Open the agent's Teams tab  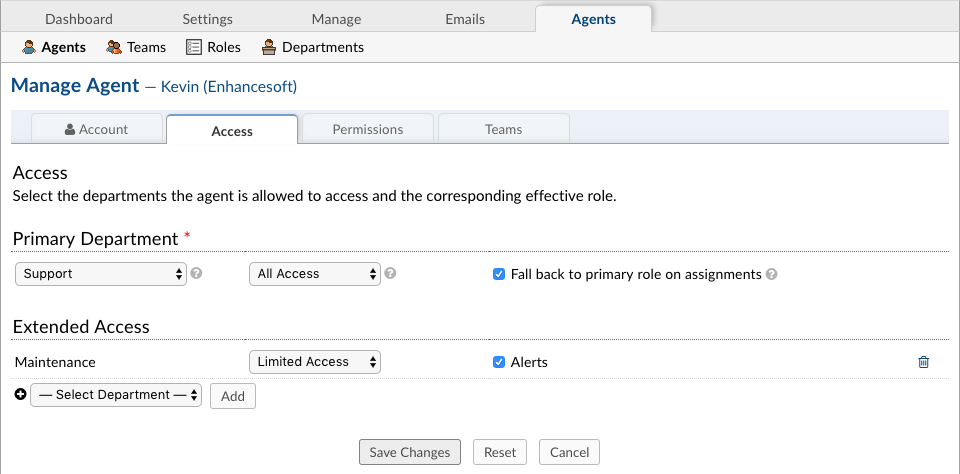point(503,129)
